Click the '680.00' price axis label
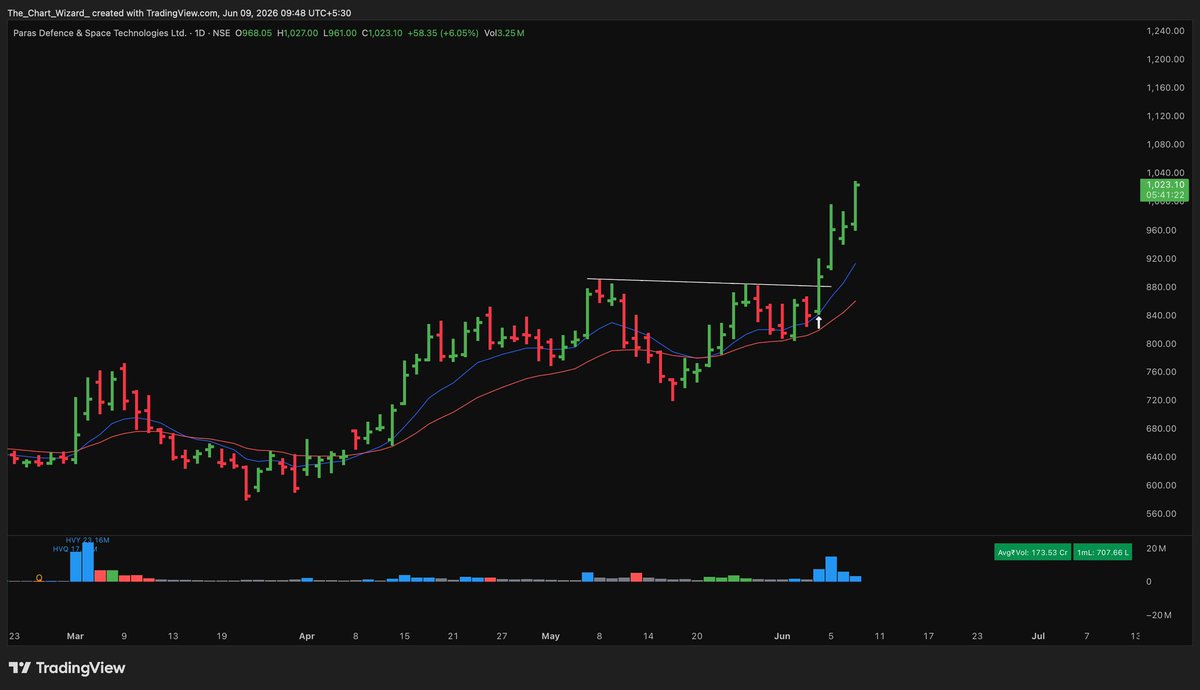1200x690 pixels. click(1160, 428)
